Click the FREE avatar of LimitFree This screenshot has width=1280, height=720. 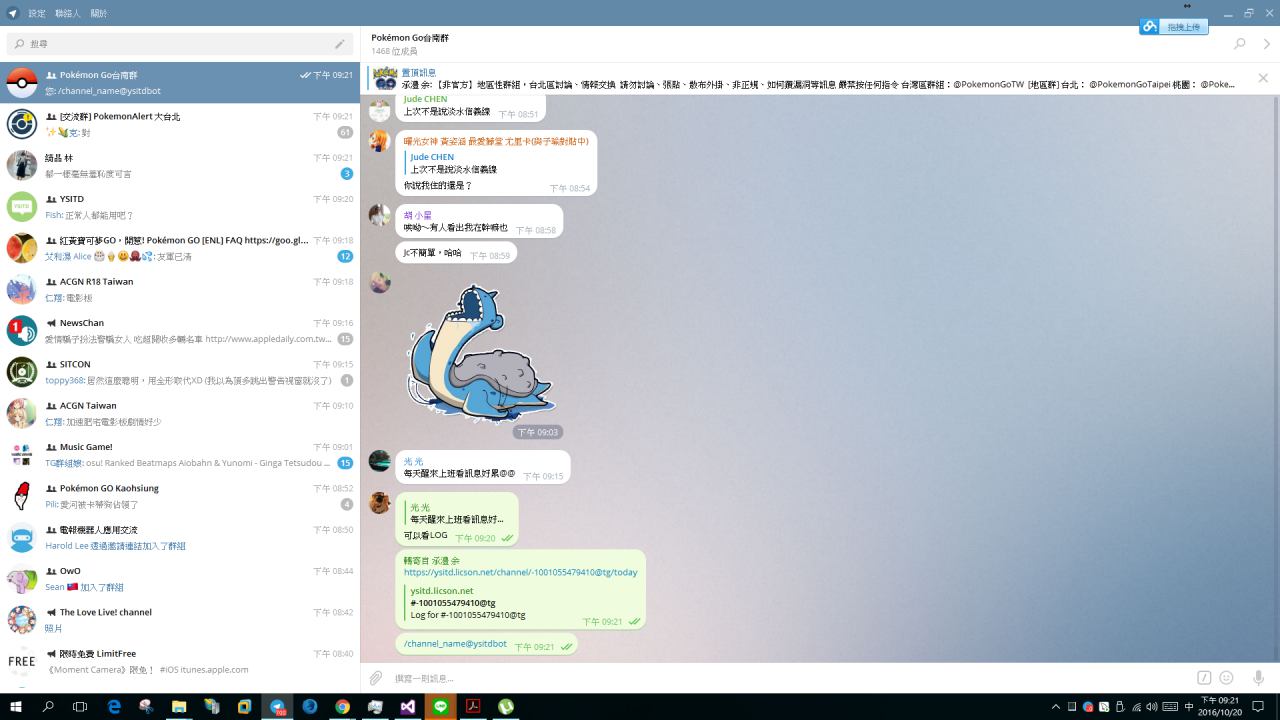22,661
